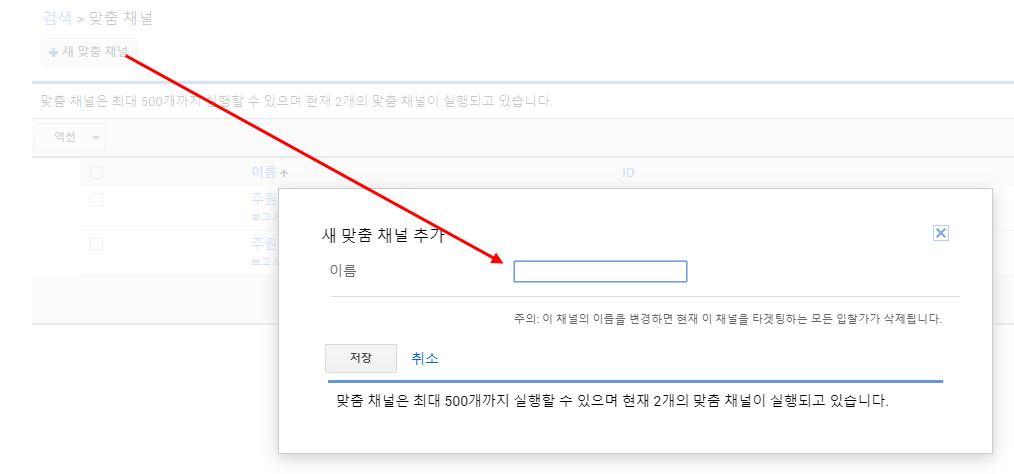Toggle the select-all checkbox in table header
This screenshot has width=1014, height=474.
point(96,173)
